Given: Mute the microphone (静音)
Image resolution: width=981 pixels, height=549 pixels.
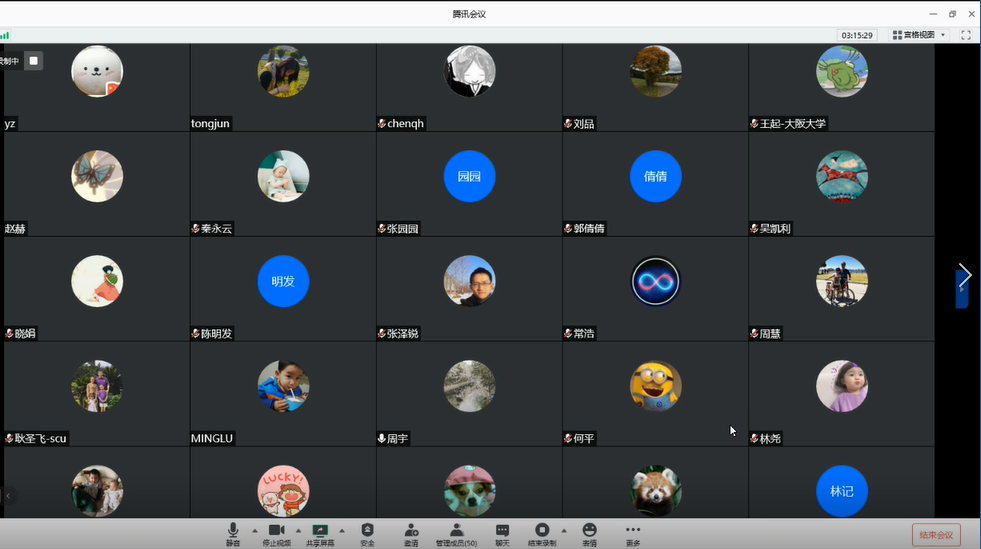Looking at the screenshot, I should (x=233, y=533).
